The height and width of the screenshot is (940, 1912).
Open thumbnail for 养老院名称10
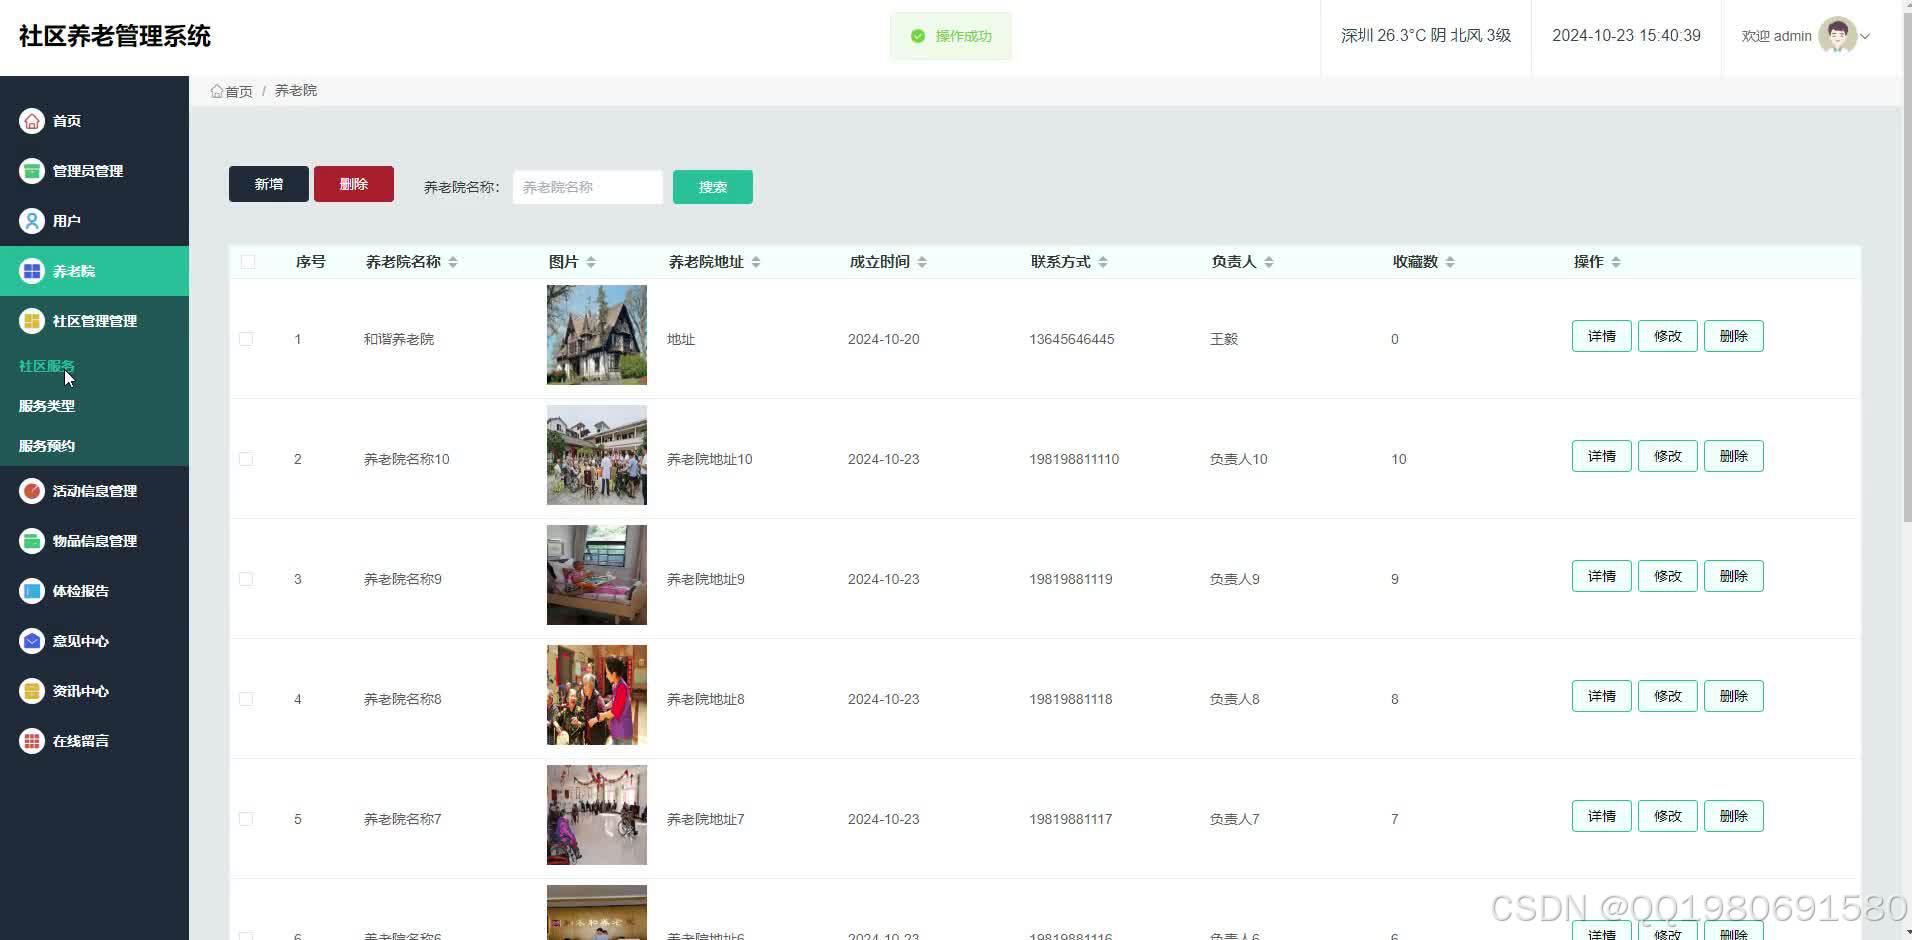click(597, 455)
